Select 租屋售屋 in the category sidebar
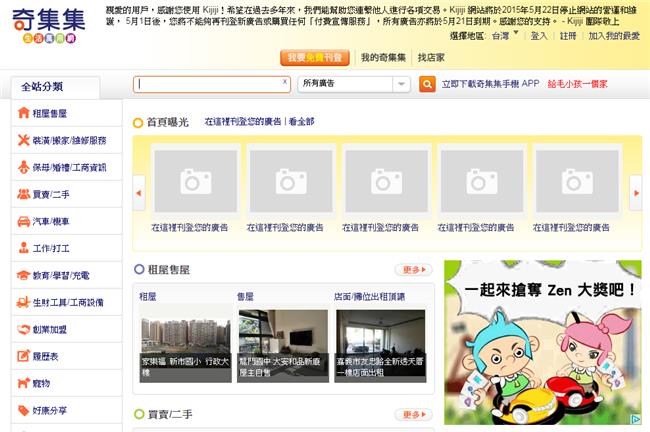Image resolution: width=650 pixels, height=432 pixels. point(67,113)
